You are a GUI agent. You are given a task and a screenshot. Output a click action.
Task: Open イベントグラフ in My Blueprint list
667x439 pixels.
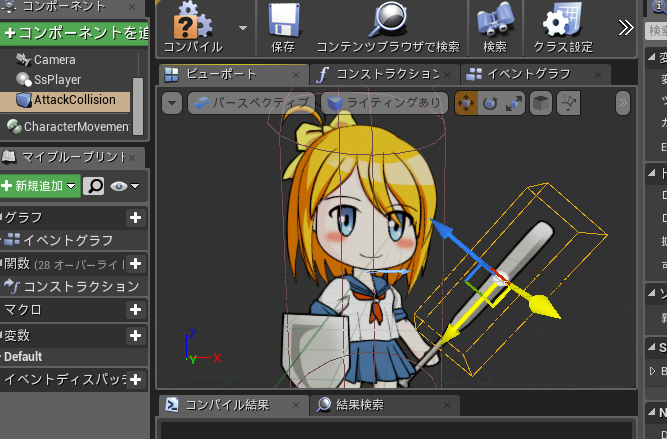click(68, 240)
